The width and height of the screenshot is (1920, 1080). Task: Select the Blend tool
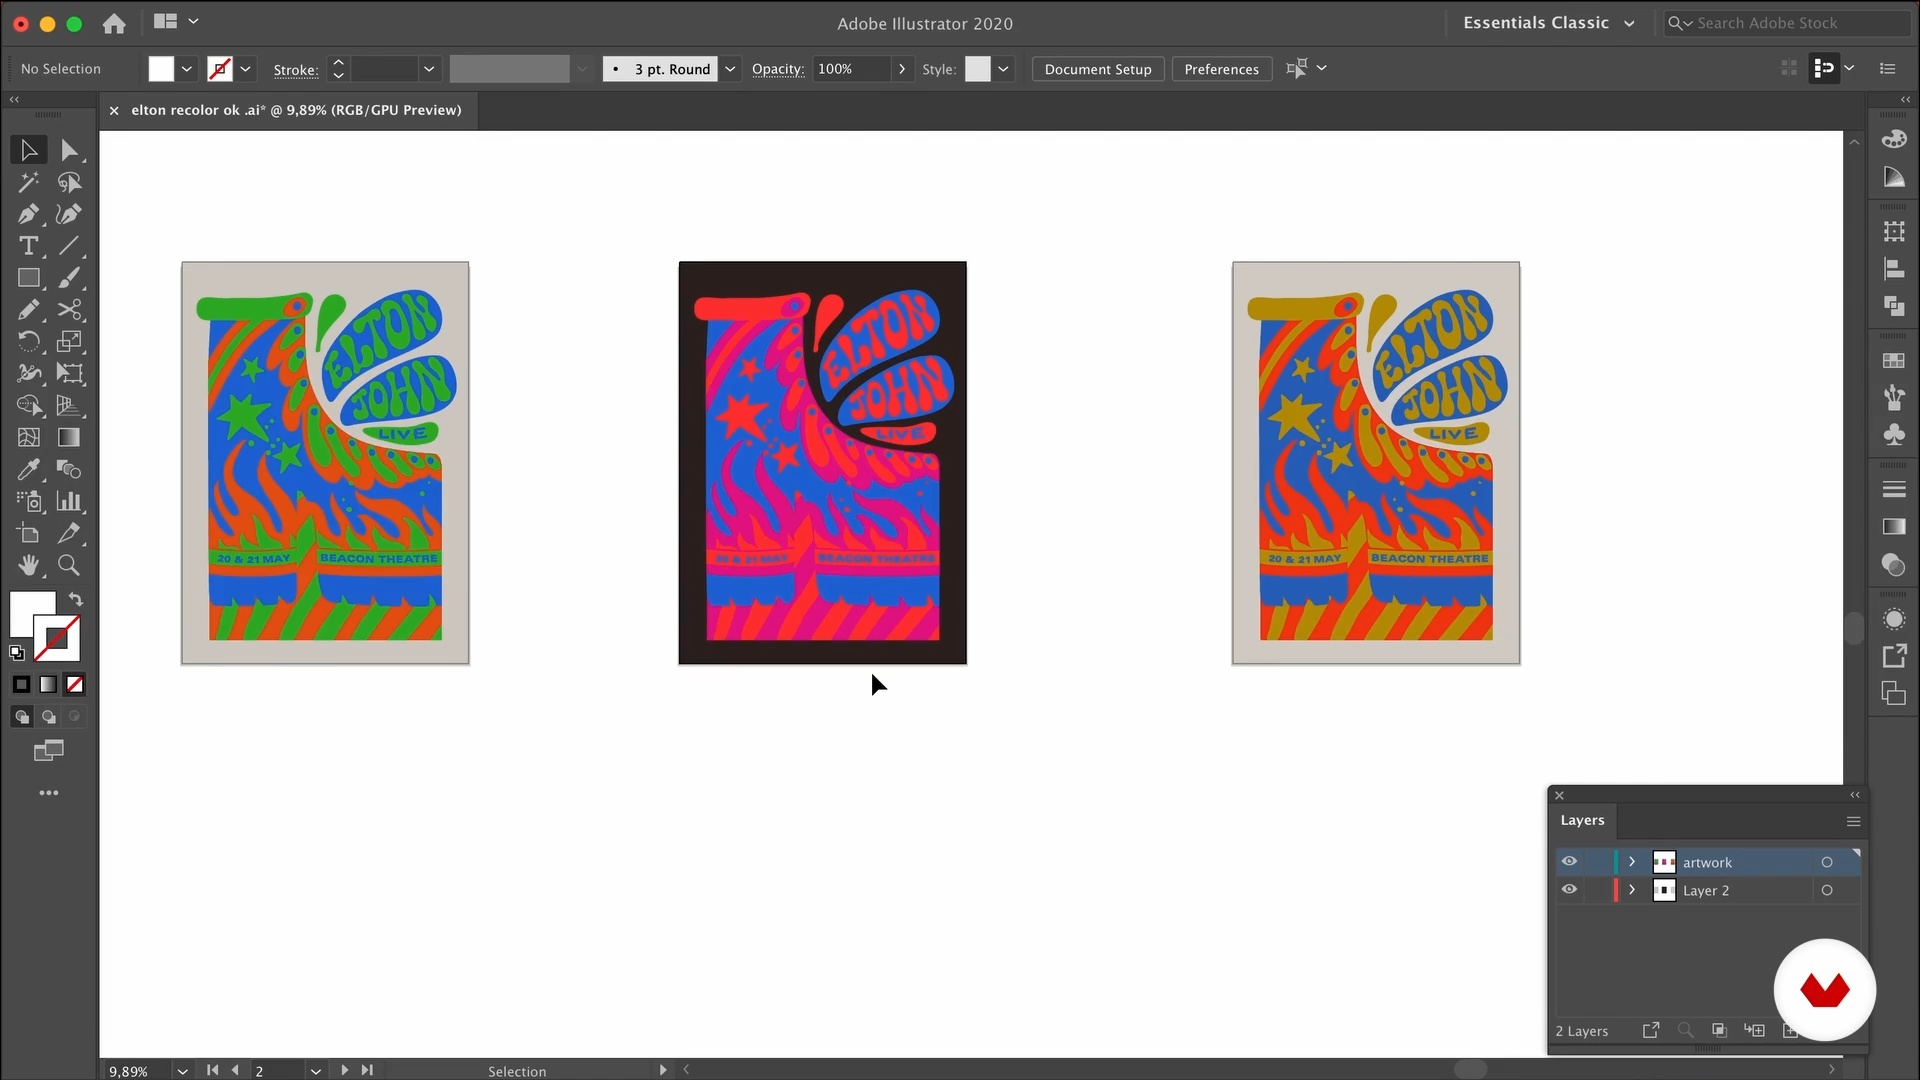[x=69, y=470]
